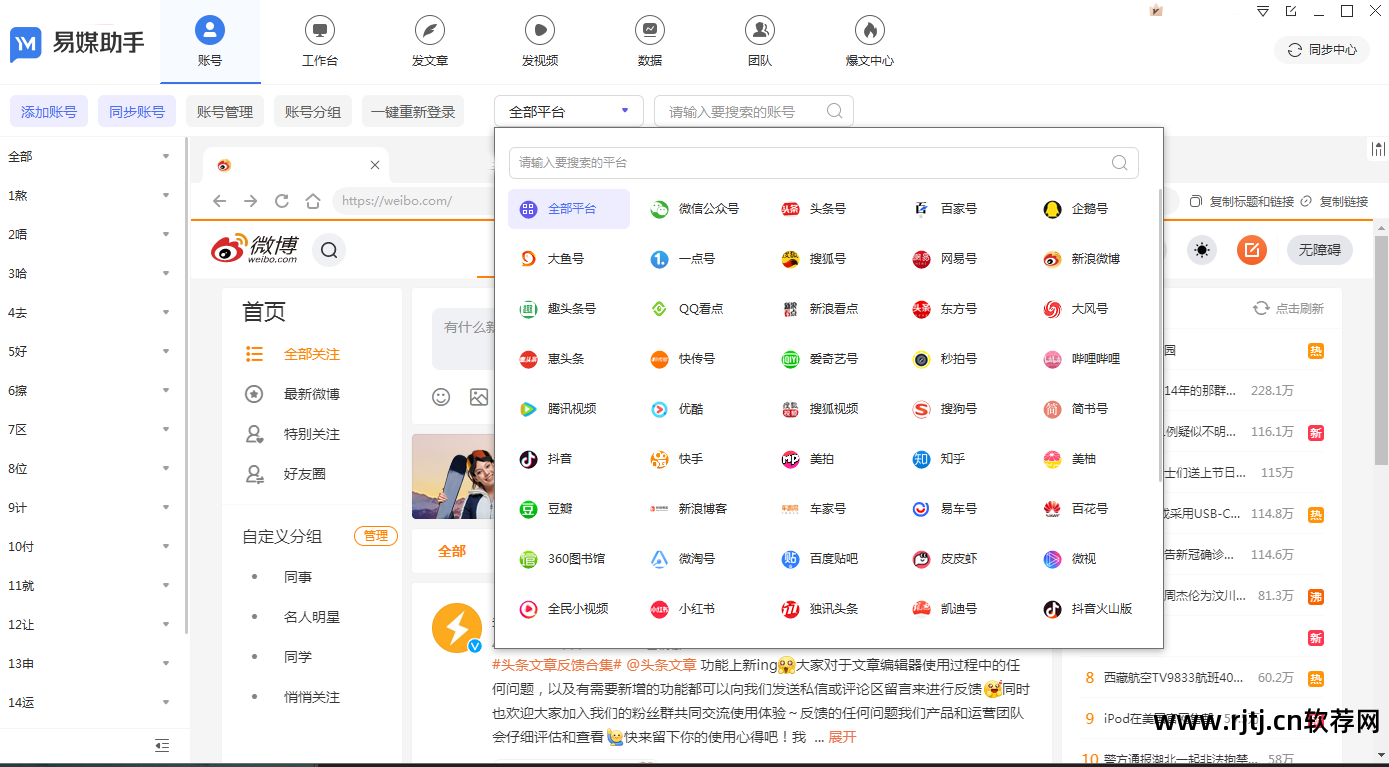Open the 爆文中心 hot articles tab
The width and height of the screenshot is (1389, 767).
click(870, 42)
